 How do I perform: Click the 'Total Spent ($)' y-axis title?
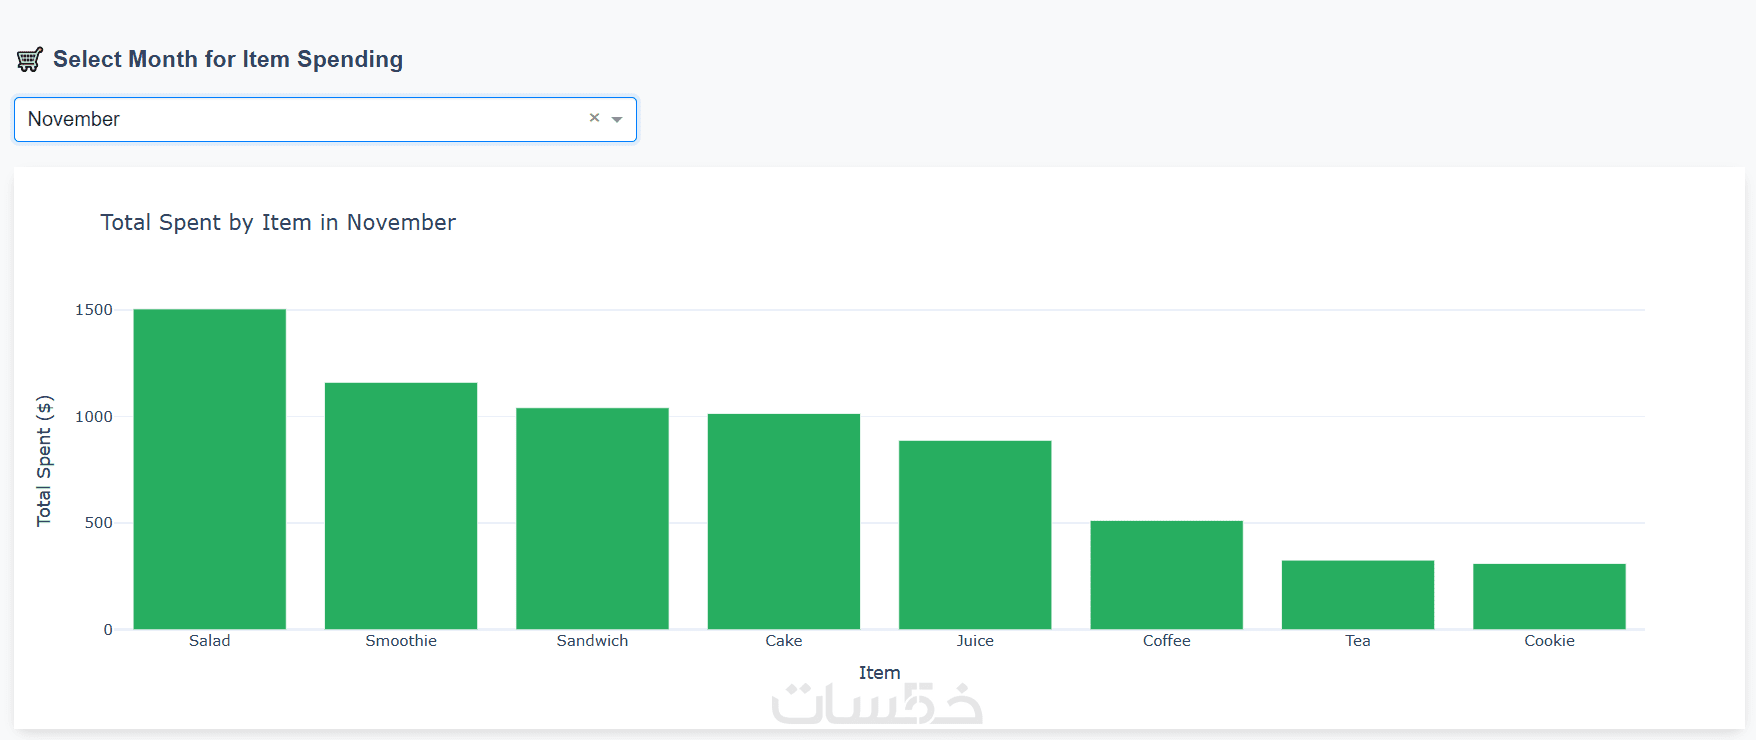coord(44,461)
